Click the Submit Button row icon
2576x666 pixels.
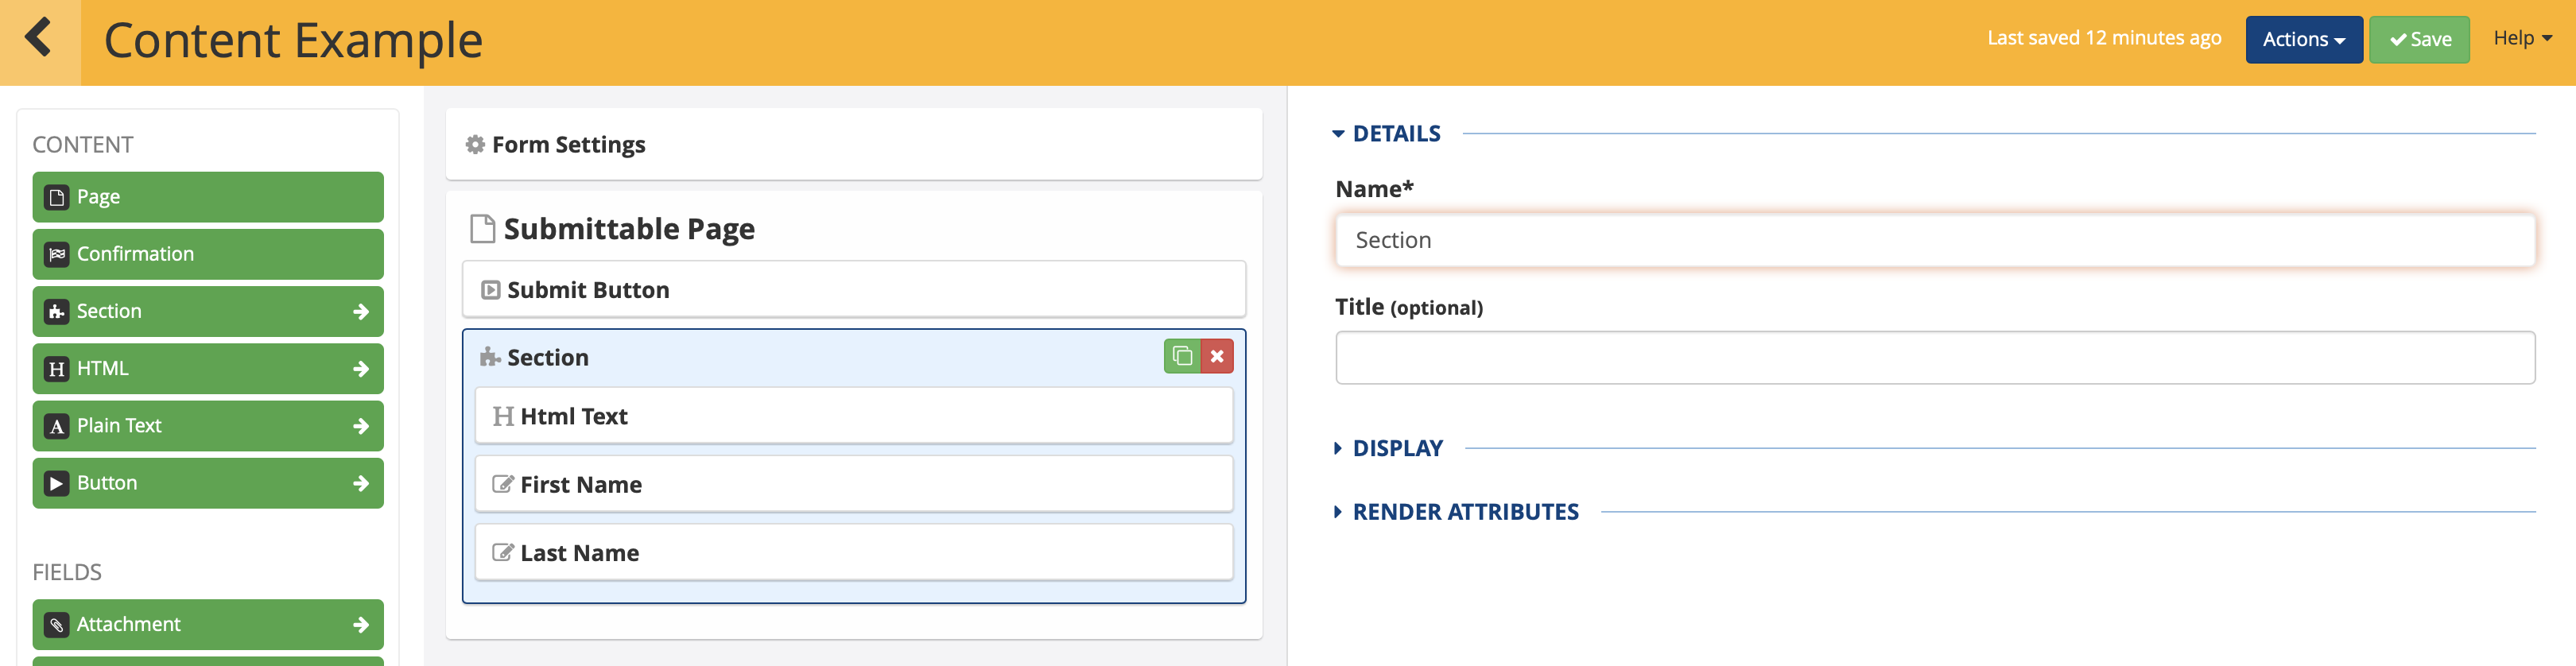tap(490, 290)
